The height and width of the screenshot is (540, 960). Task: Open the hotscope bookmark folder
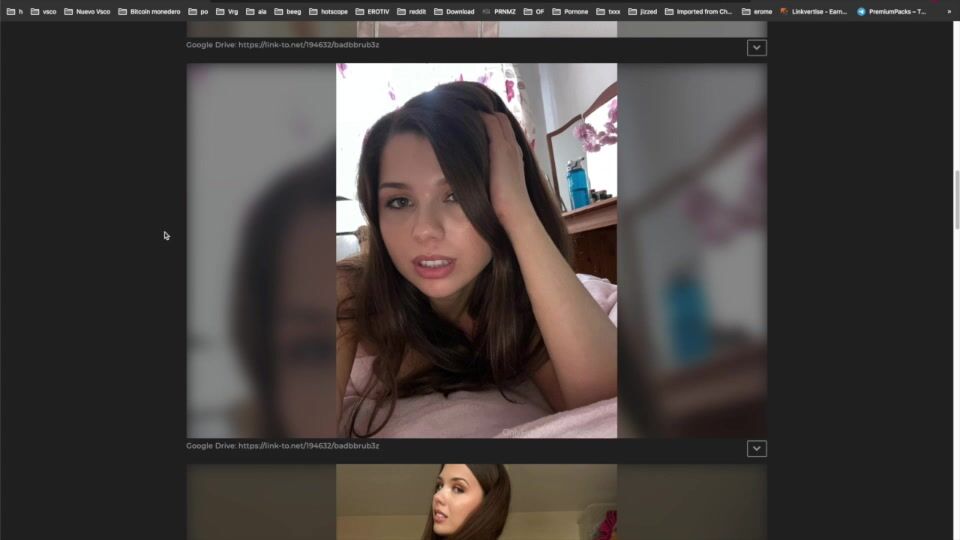coord(328,11)
